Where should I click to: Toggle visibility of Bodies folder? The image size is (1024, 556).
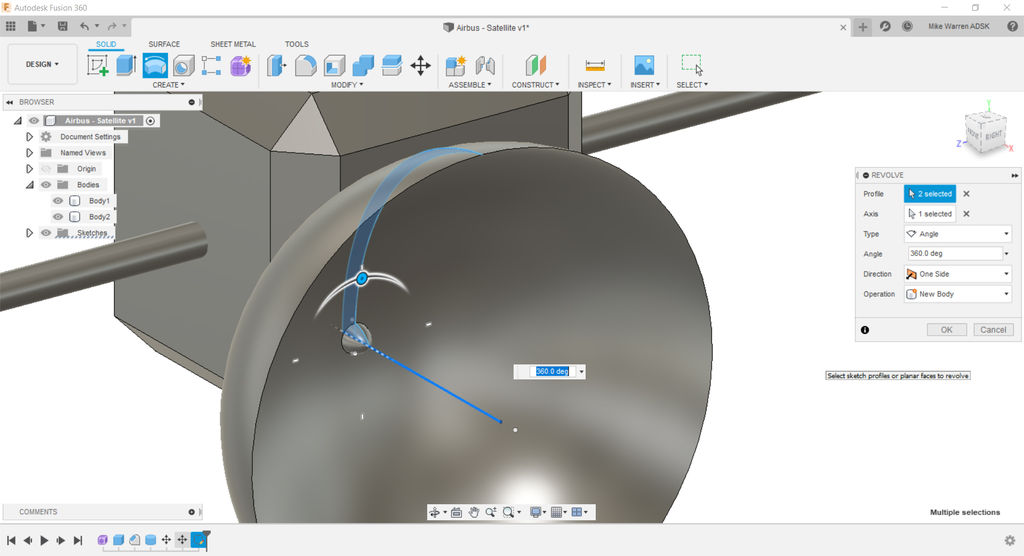click(46, 185)
